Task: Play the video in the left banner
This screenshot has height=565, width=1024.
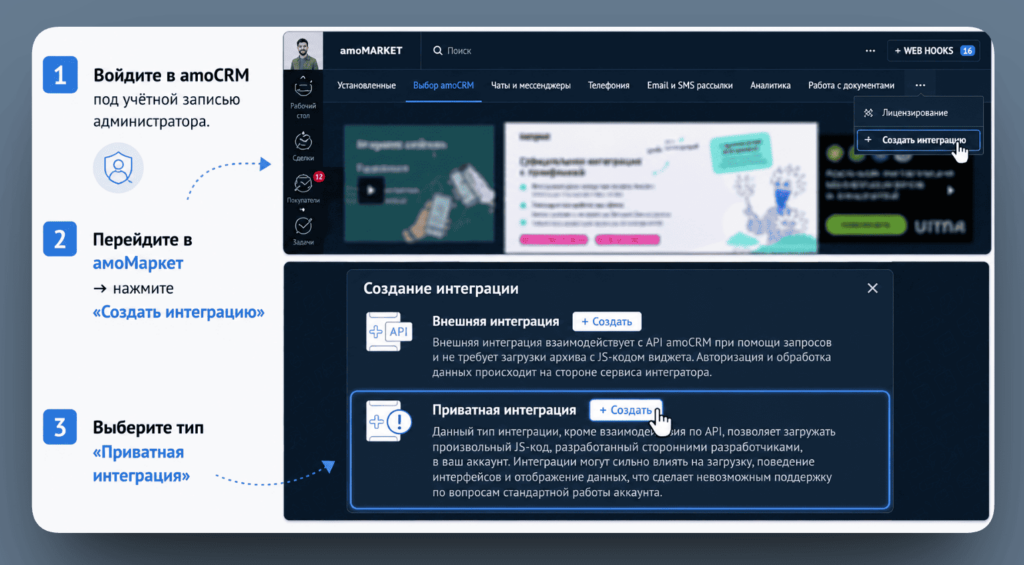Action: pyautogui.click(x=370, y=191)
